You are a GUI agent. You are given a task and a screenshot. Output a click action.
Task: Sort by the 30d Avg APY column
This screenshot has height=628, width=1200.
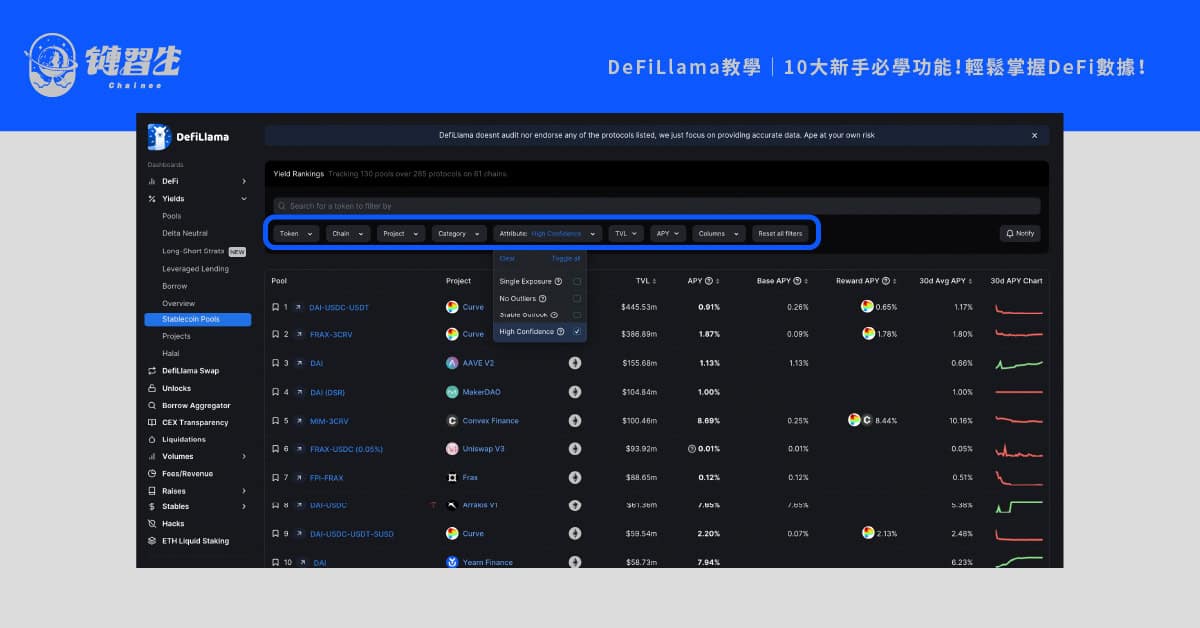coord(946,281)
